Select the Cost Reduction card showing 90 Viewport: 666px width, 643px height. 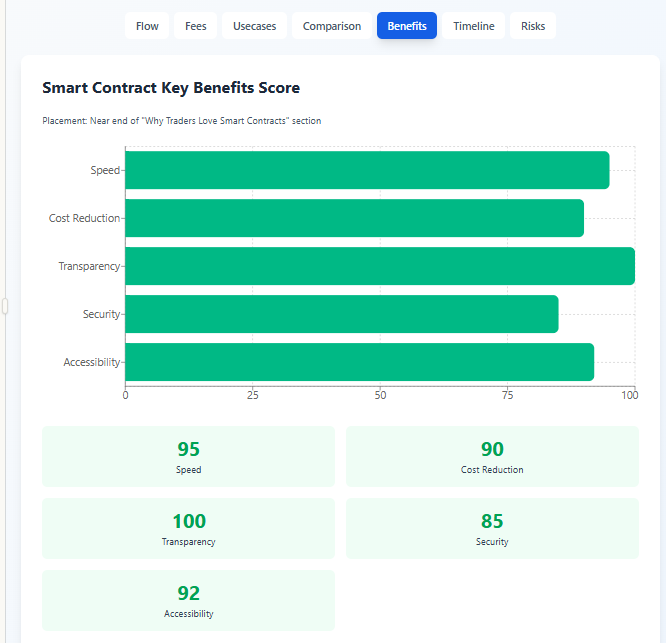(x=492, y=457)
